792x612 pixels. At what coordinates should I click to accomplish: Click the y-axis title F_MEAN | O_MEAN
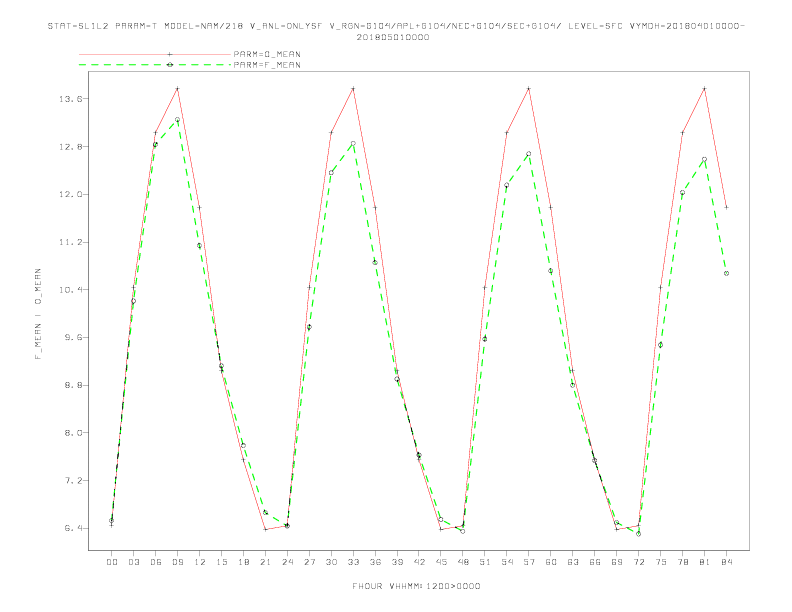[x=38, y=314]
